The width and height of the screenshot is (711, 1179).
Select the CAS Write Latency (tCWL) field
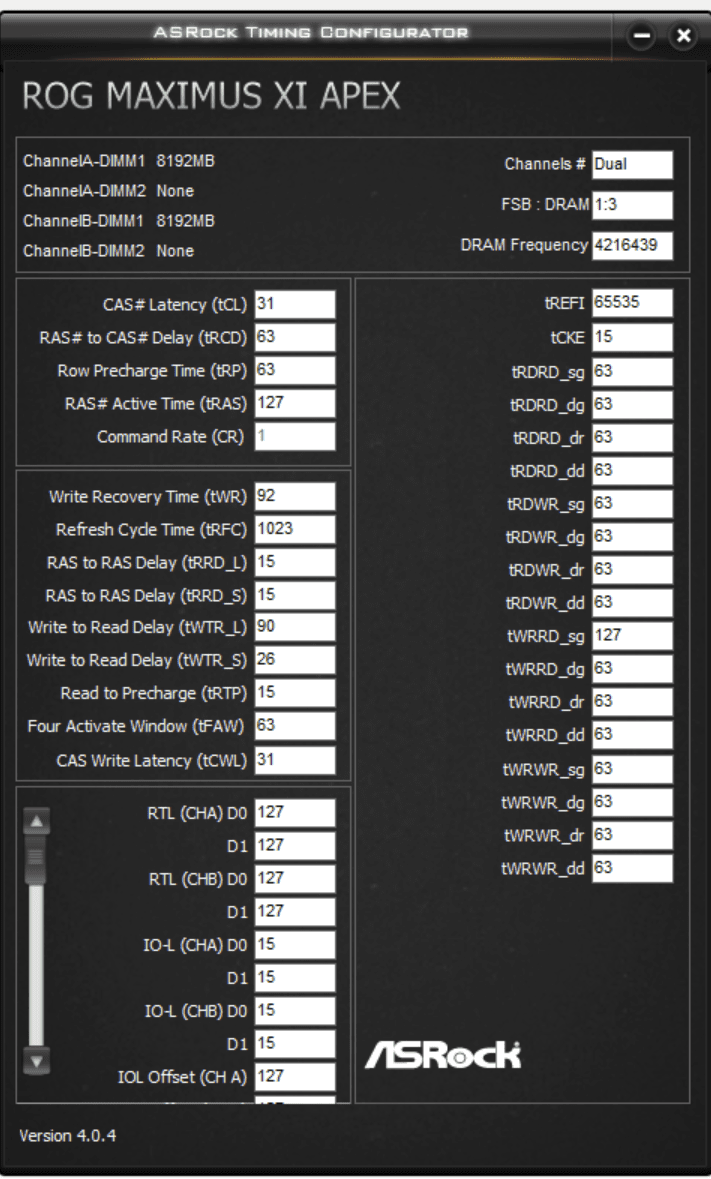coord(295,760)
